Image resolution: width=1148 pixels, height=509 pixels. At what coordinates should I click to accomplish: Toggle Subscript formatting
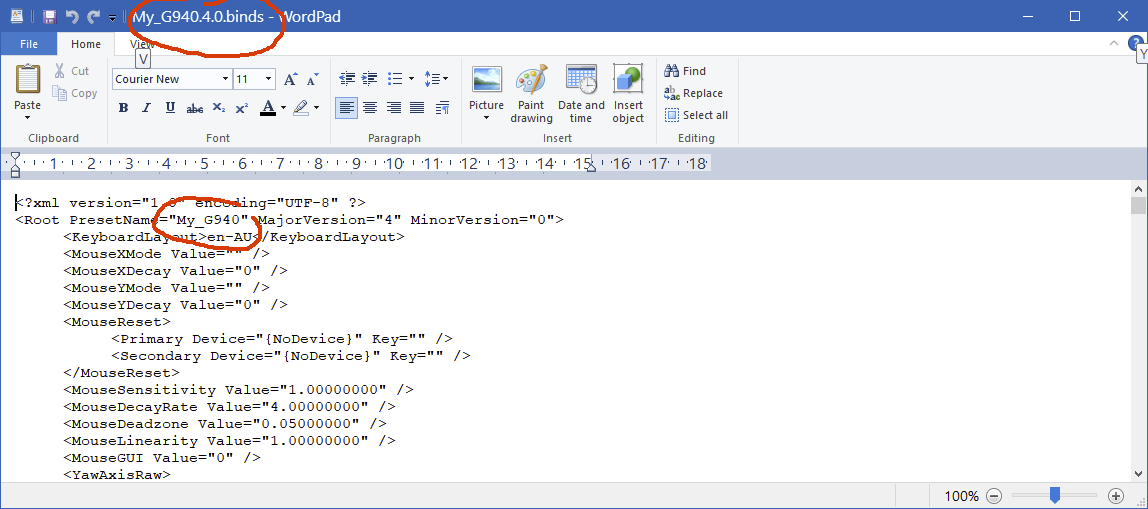coord(218,108)
